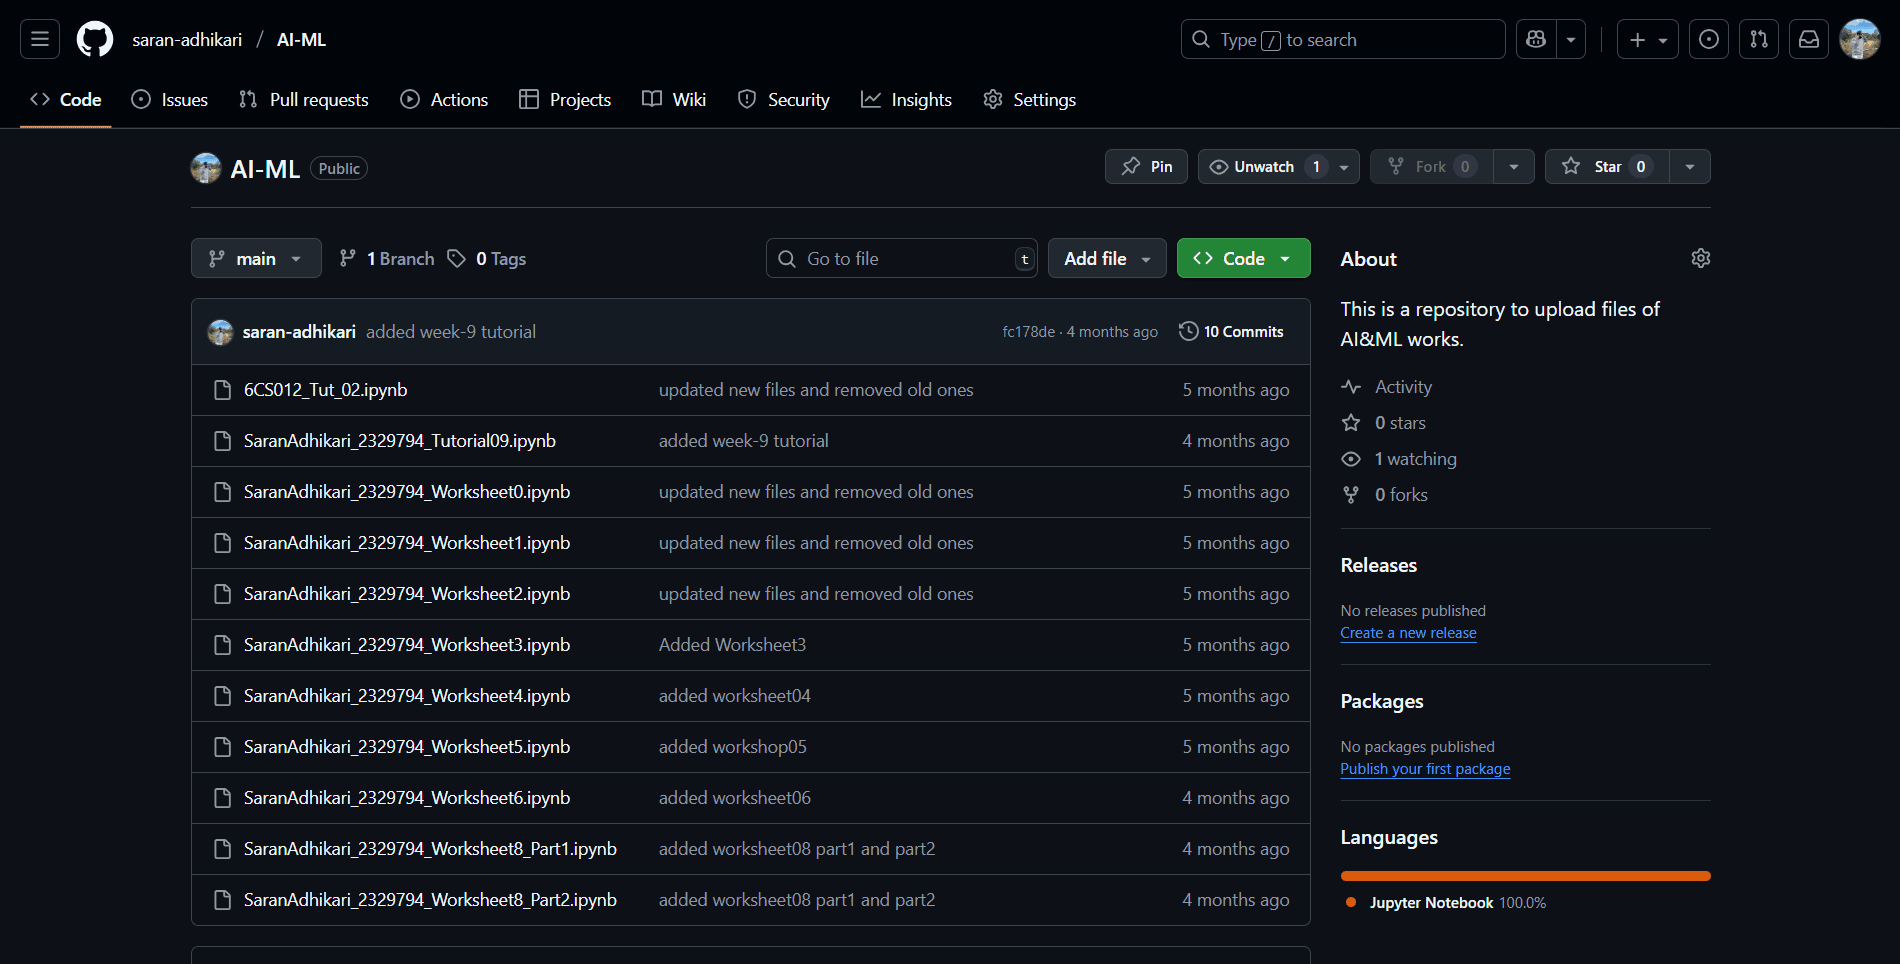View the 10 Commits history

[x=1231, y=332]
